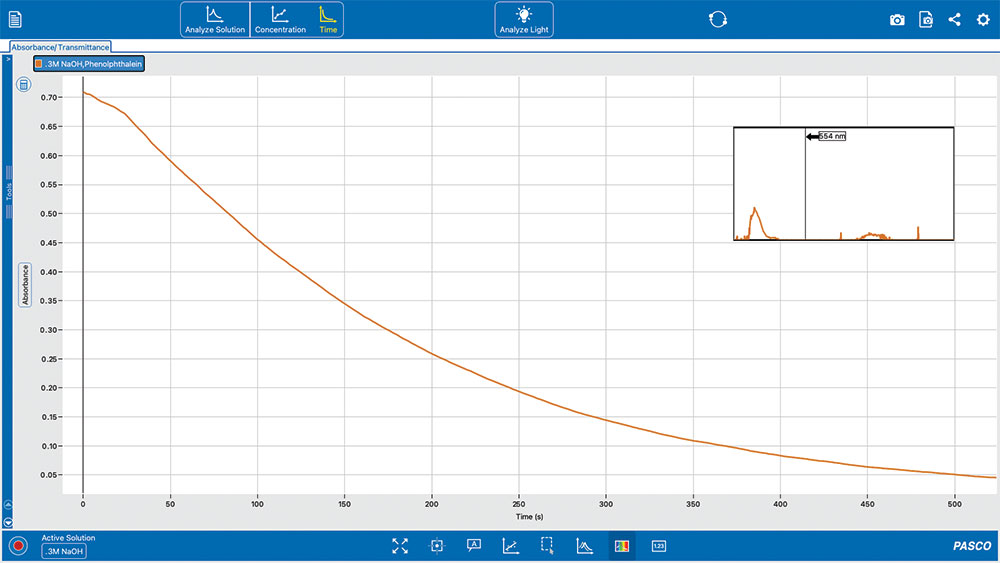Select the Time analysis mode

(328, 20)
